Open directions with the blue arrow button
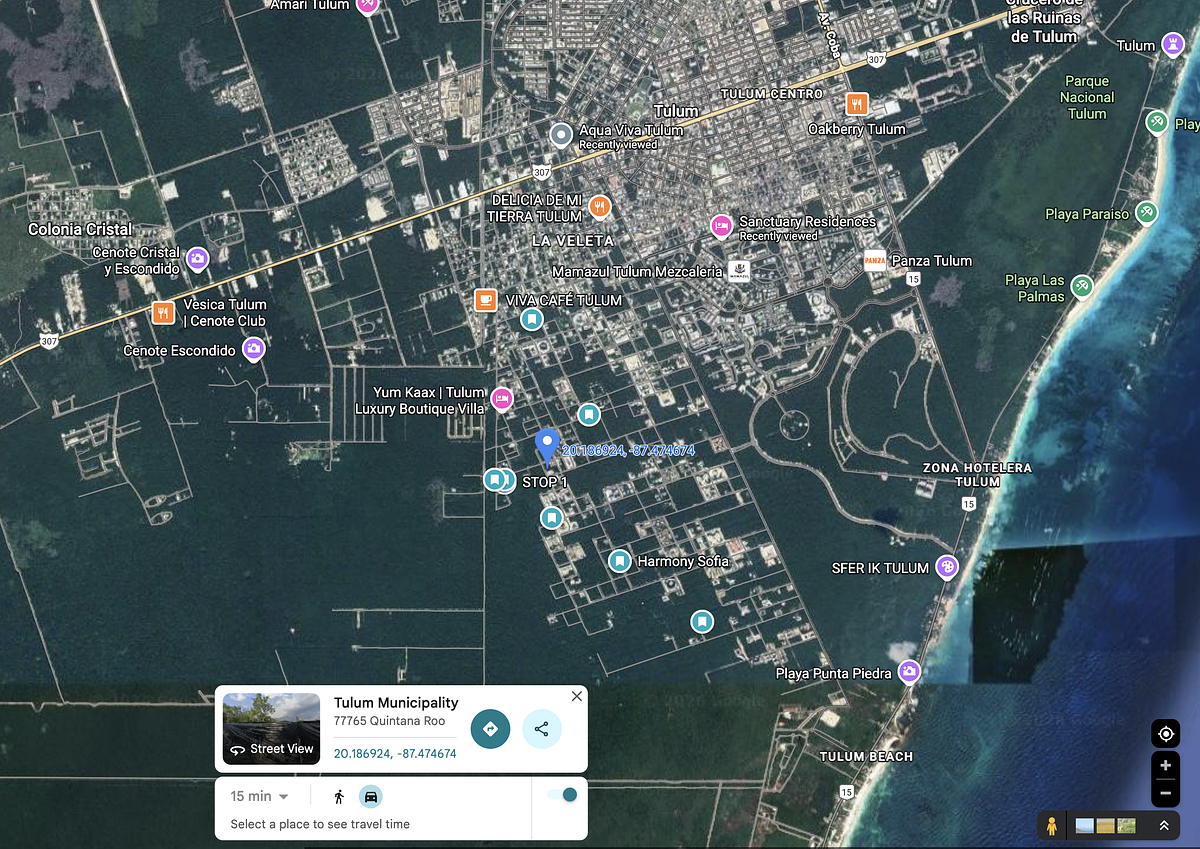Viewport: 1200px width, 849px height. pos(490,729)
